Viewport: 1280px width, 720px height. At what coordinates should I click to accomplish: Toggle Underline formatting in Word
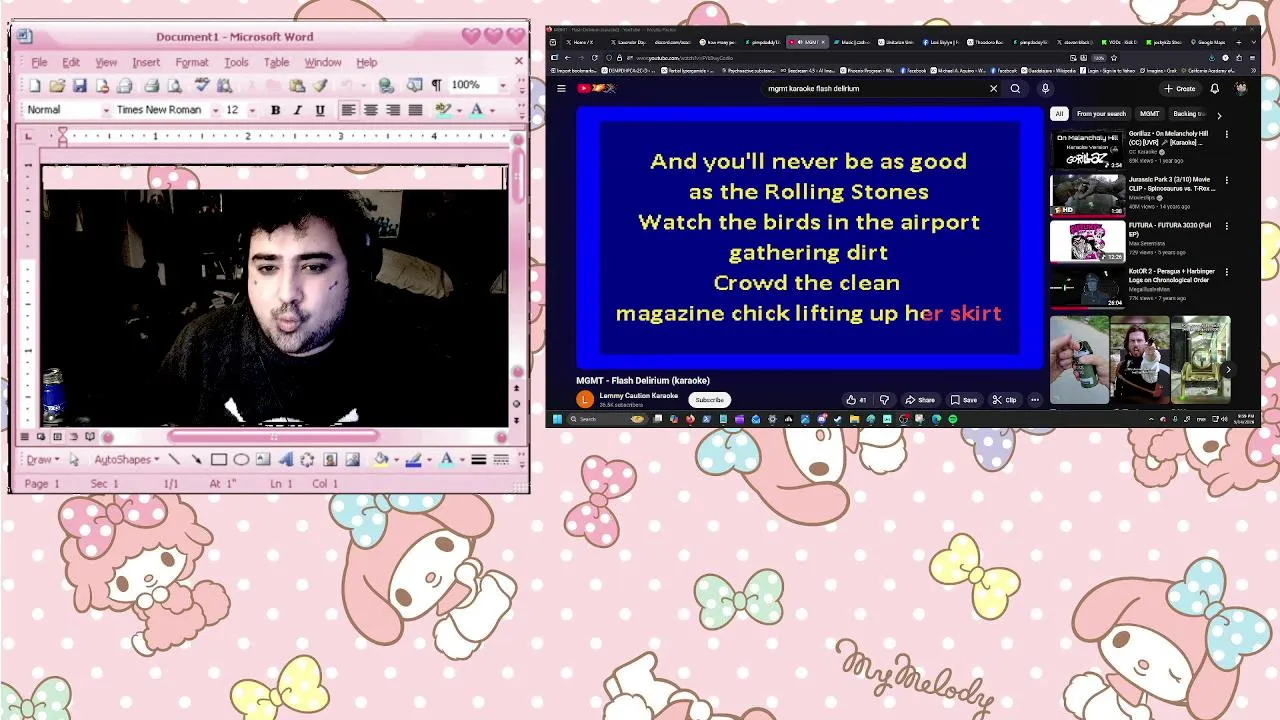click(320, 110)
